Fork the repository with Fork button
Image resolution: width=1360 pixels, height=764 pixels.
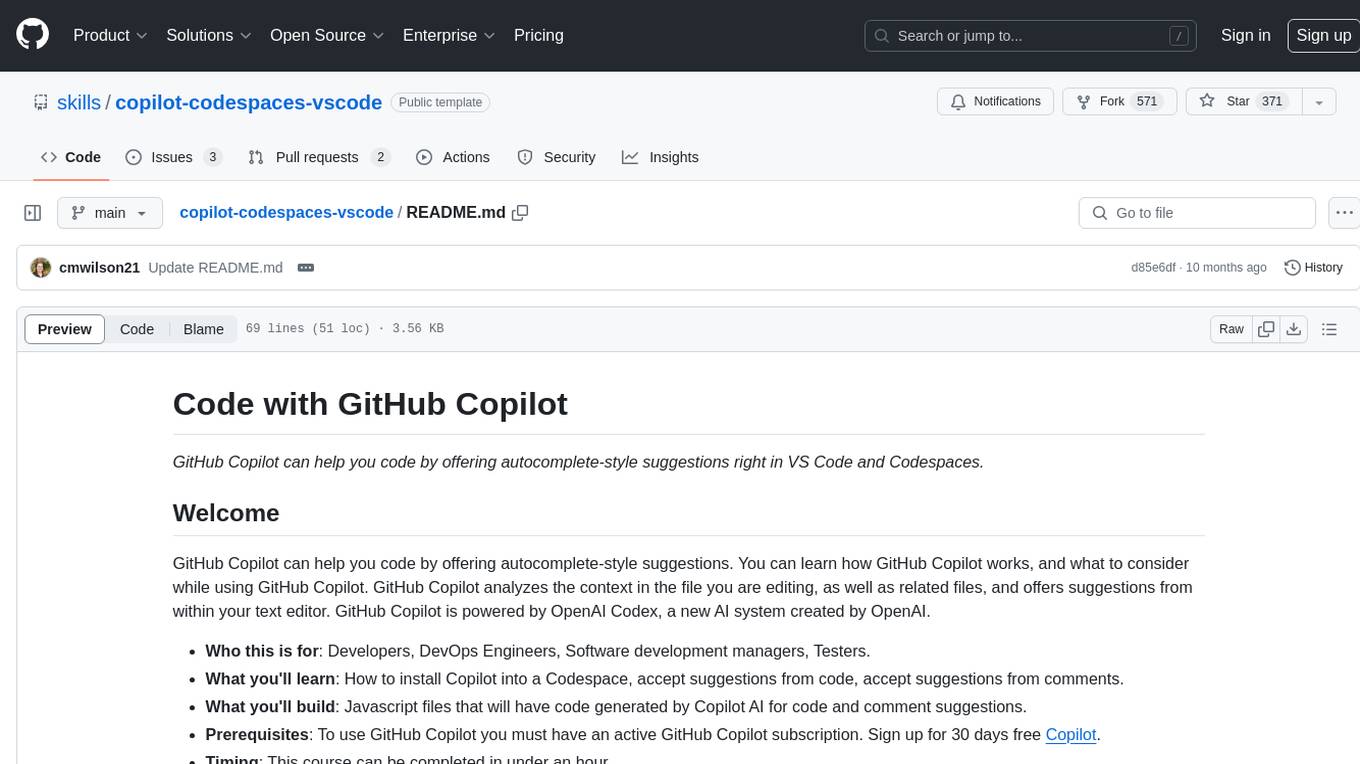coord(1118,102)
